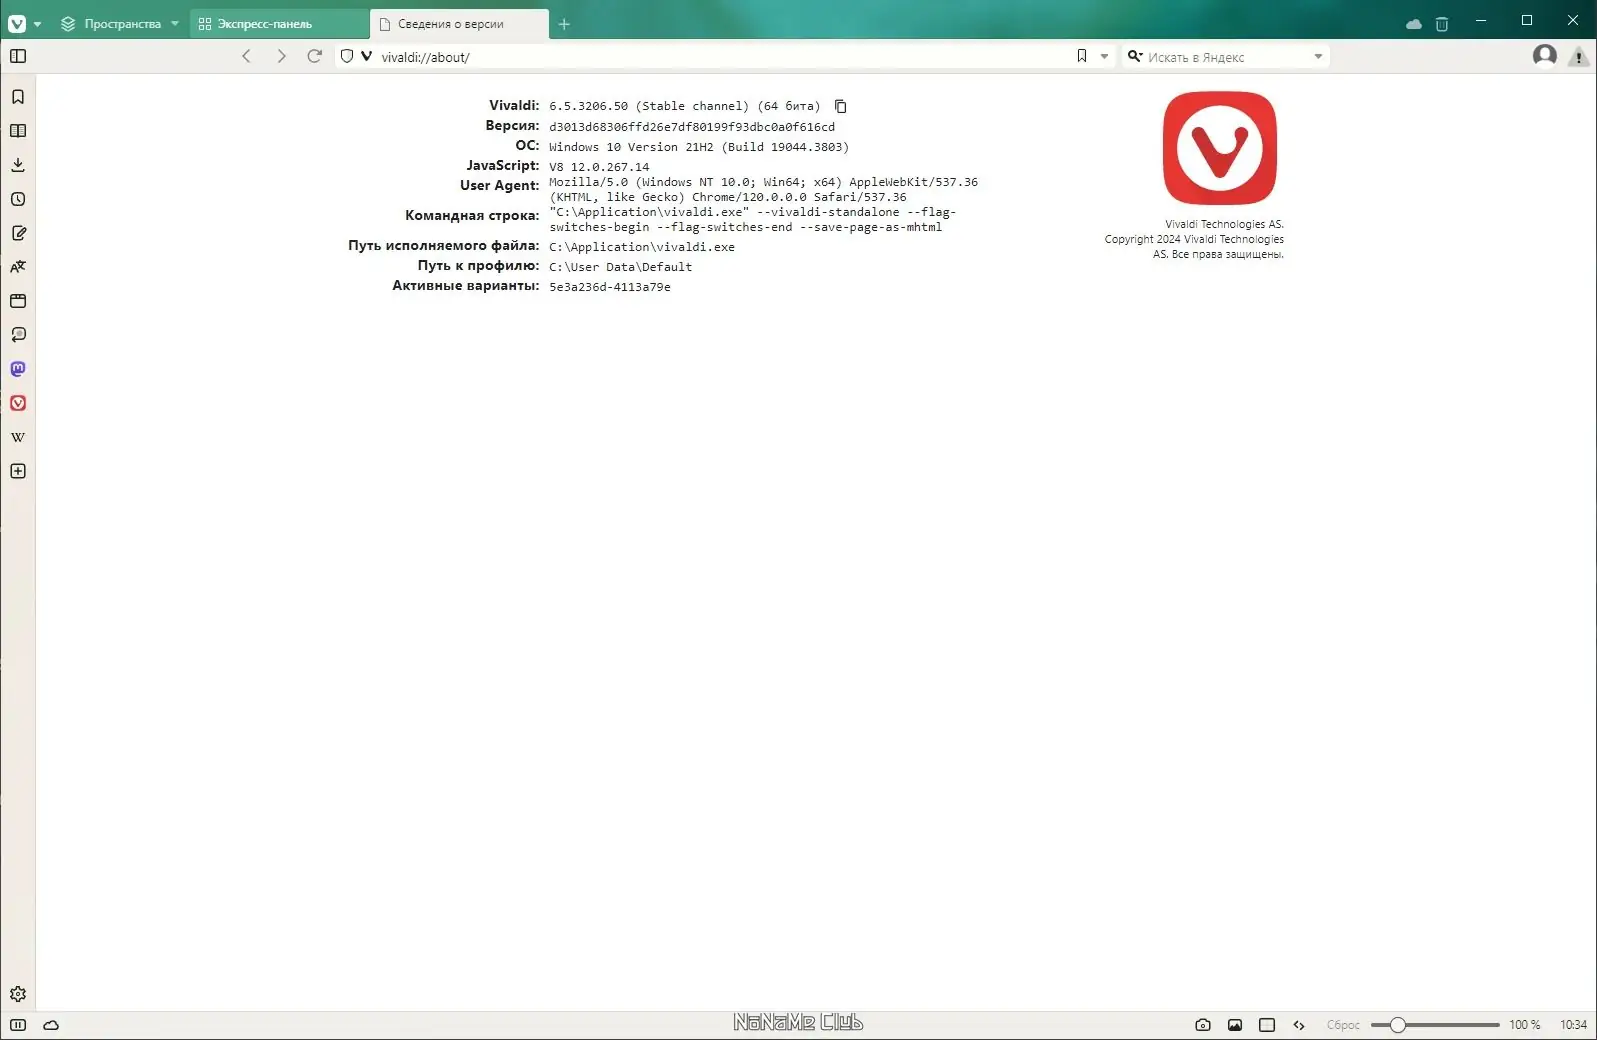Expand the Пространства workspaces dropdown
1597x1040 pixels.
(x=175, y=23)
